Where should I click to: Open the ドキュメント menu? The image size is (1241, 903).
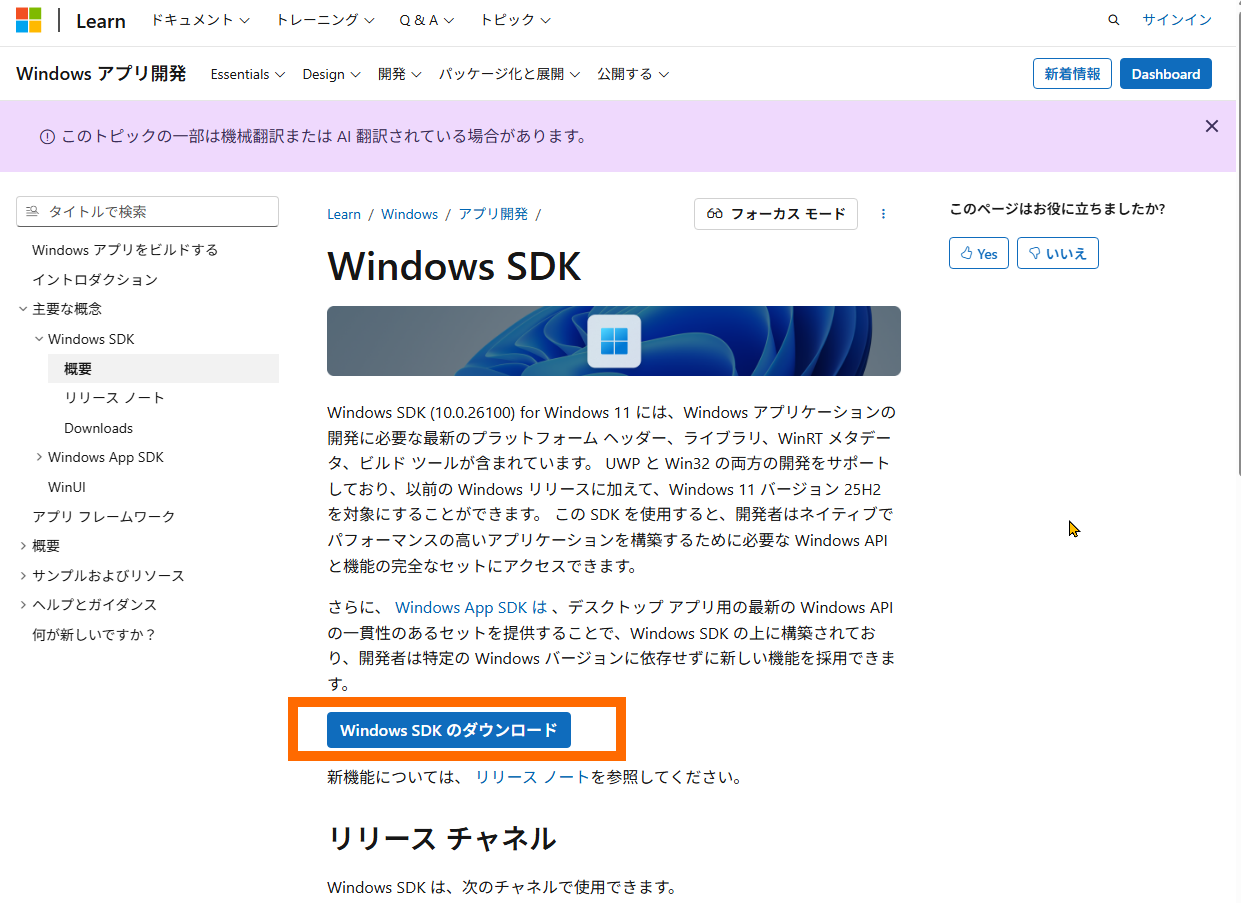198,19
